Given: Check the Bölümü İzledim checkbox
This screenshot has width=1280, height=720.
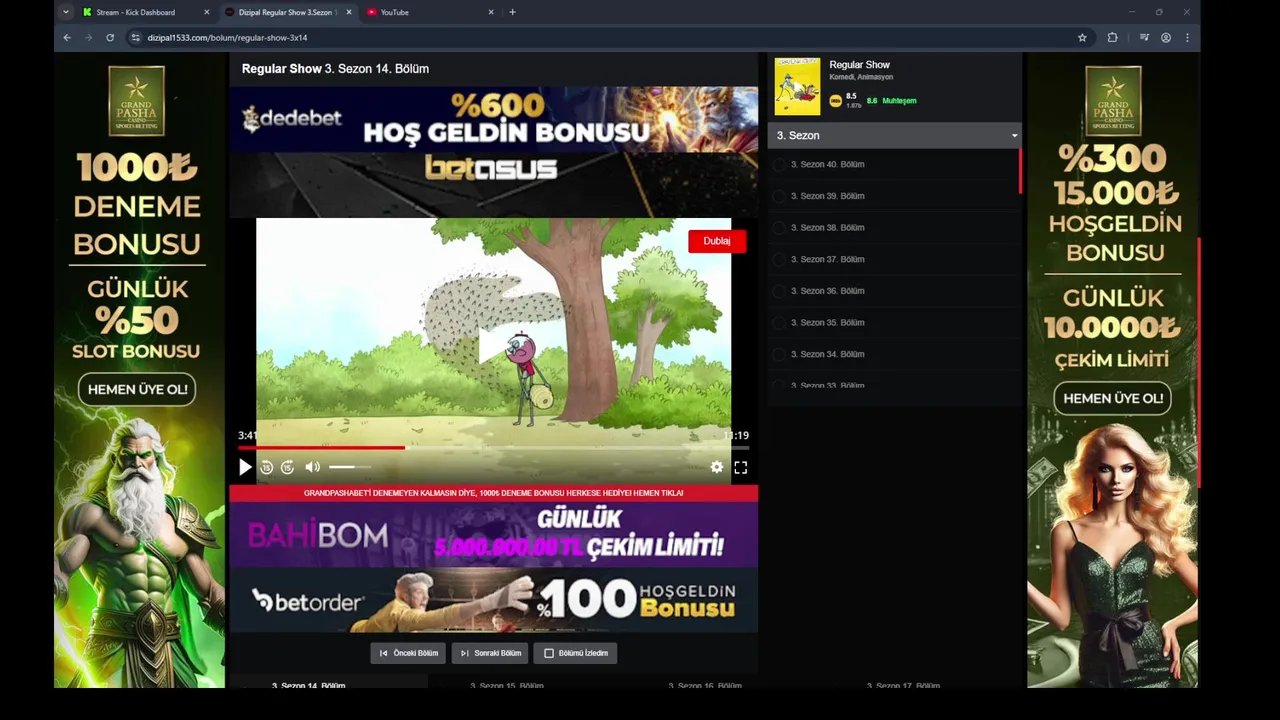Looking at the screenshot, I should coord(549,653).
